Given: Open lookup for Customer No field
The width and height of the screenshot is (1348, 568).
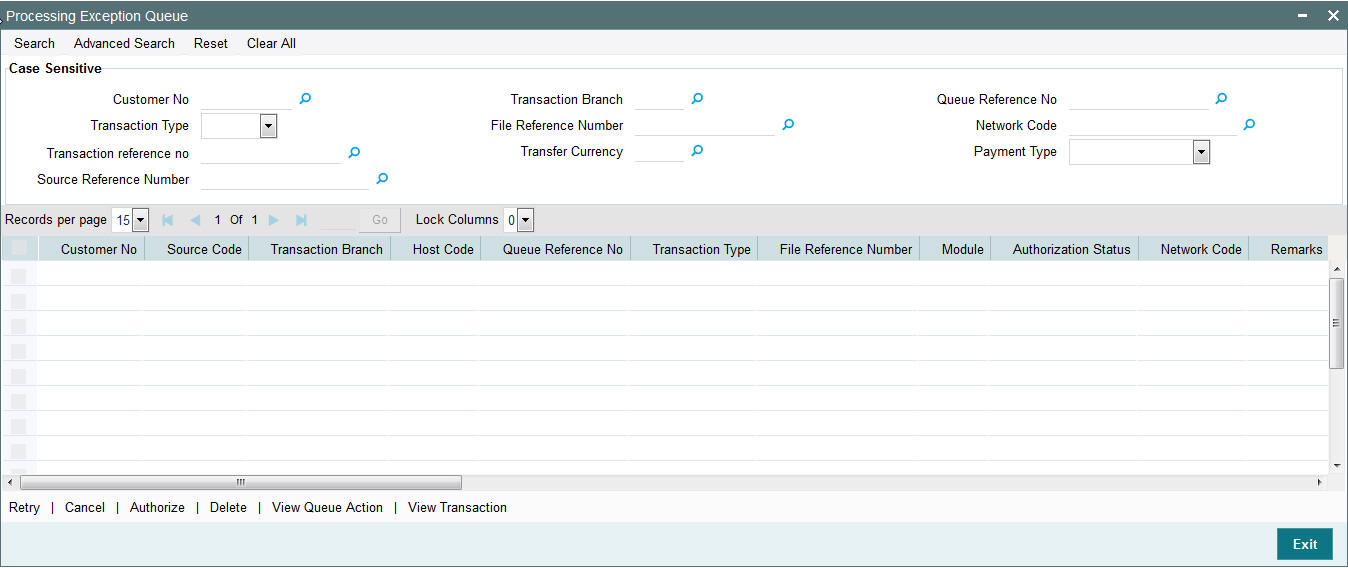Looking at the screenshot, I should pyautogui.click(x=306, y=98).
